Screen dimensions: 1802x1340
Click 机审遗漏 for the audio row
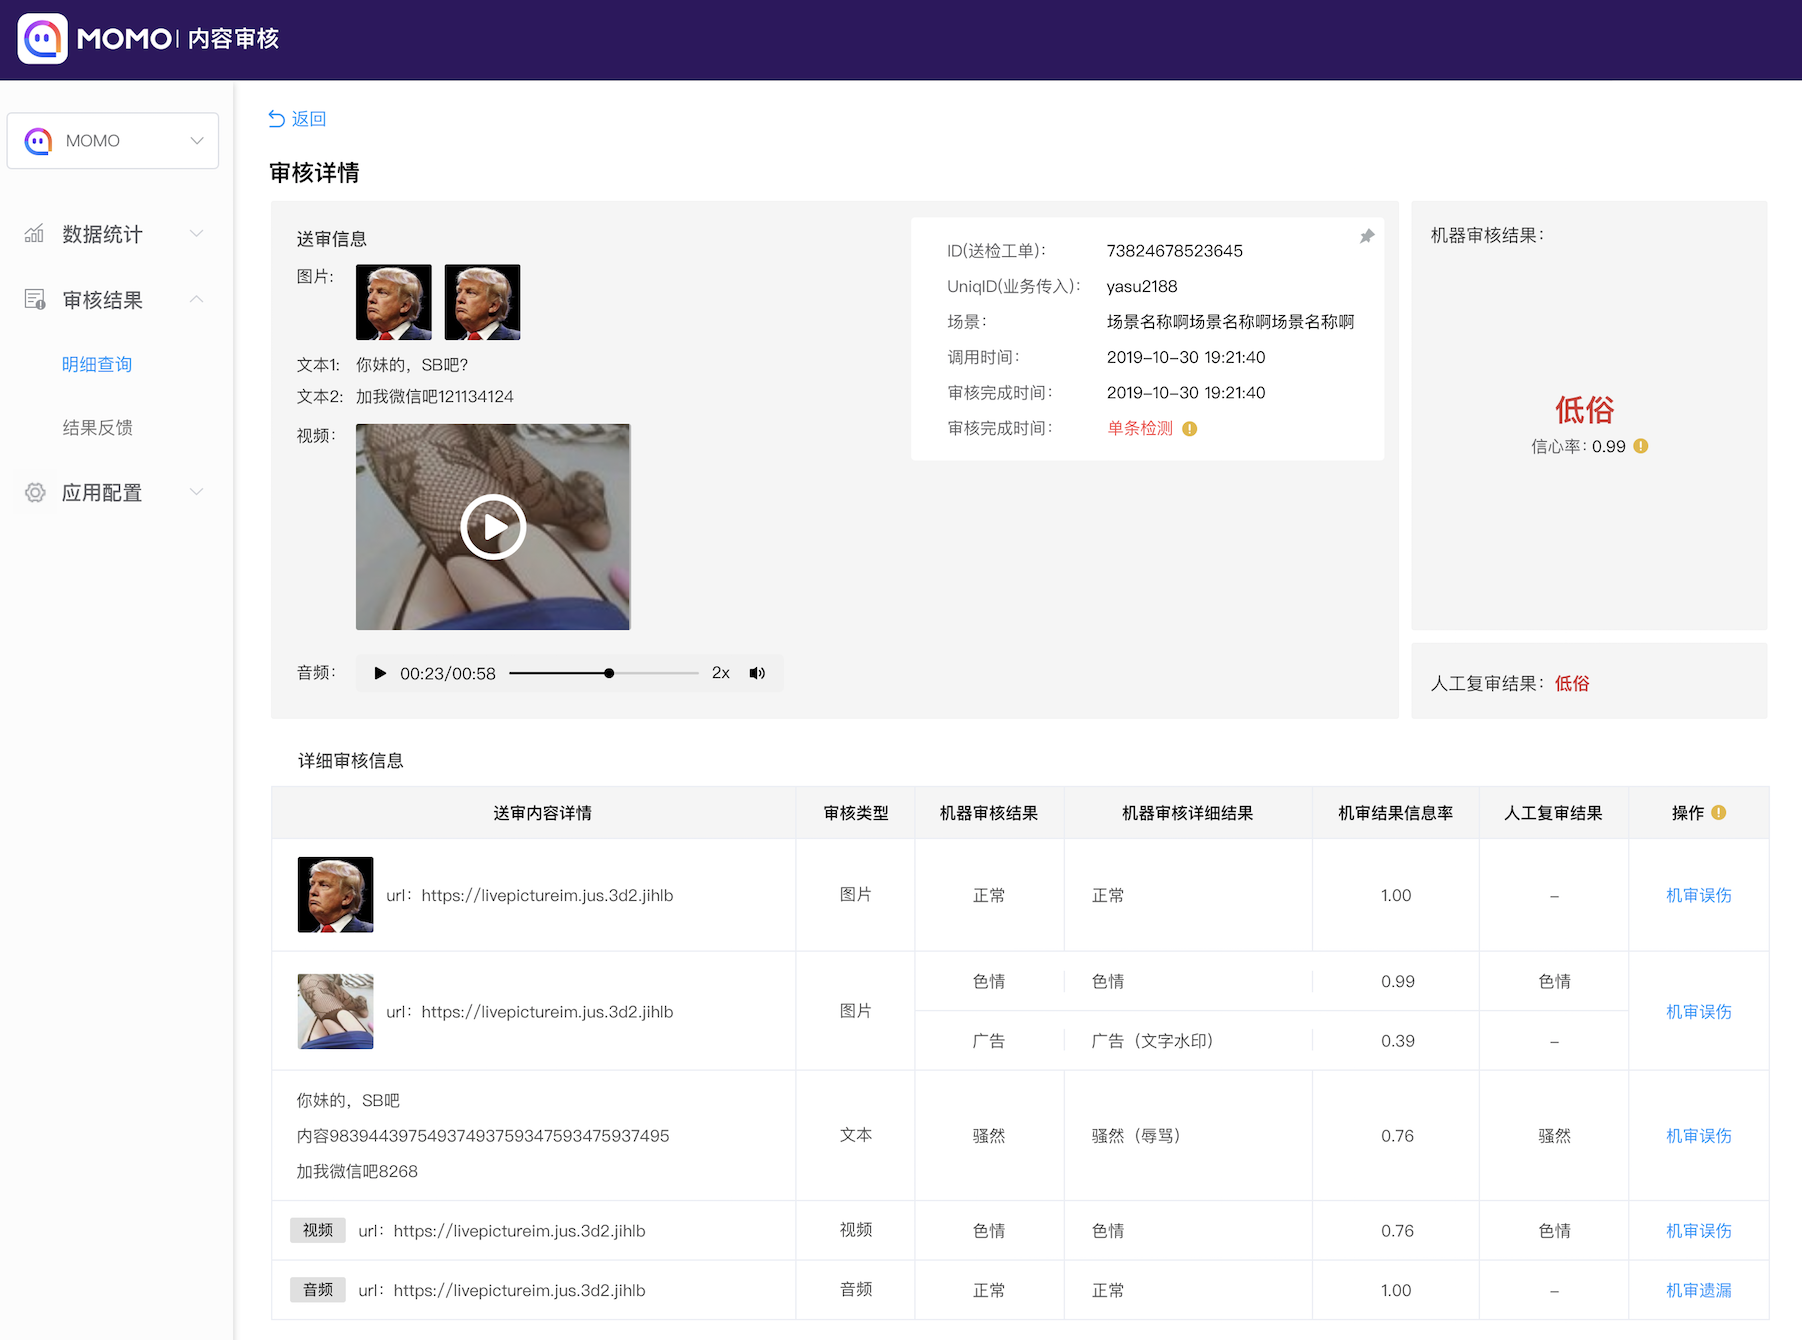(x=1699, y=1290)
